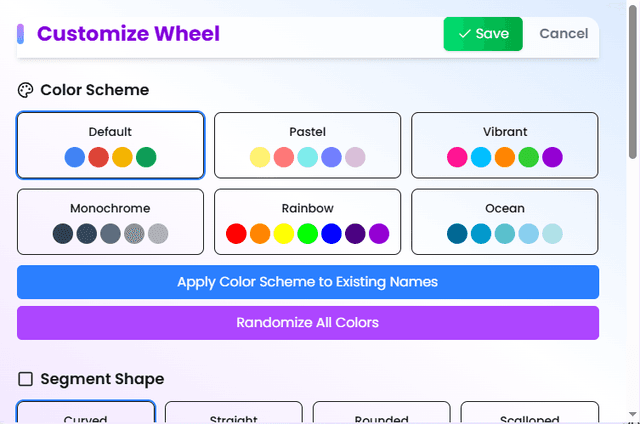The height and width of the screenshot is (424, 640).
Task: Click orange swatch in Rainbow scheme
Action: (x=260, y=233)
